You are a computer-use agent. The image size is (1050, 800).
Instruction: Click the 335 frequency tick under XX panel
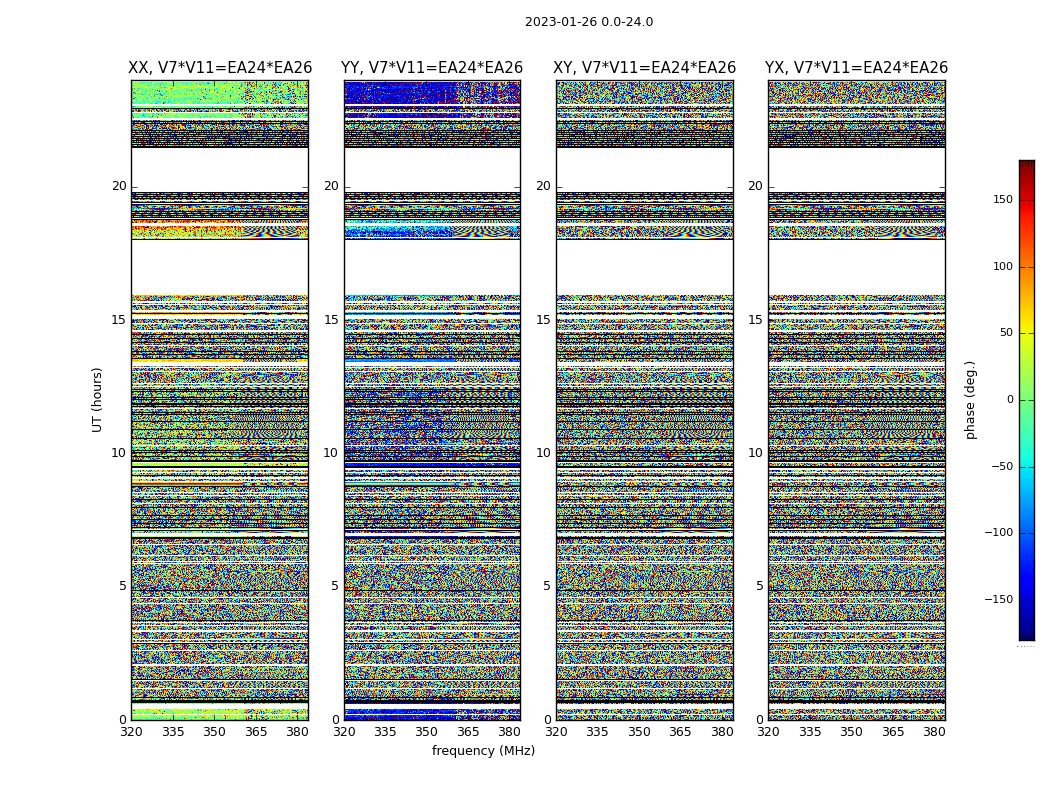click(x=173, y=732)
